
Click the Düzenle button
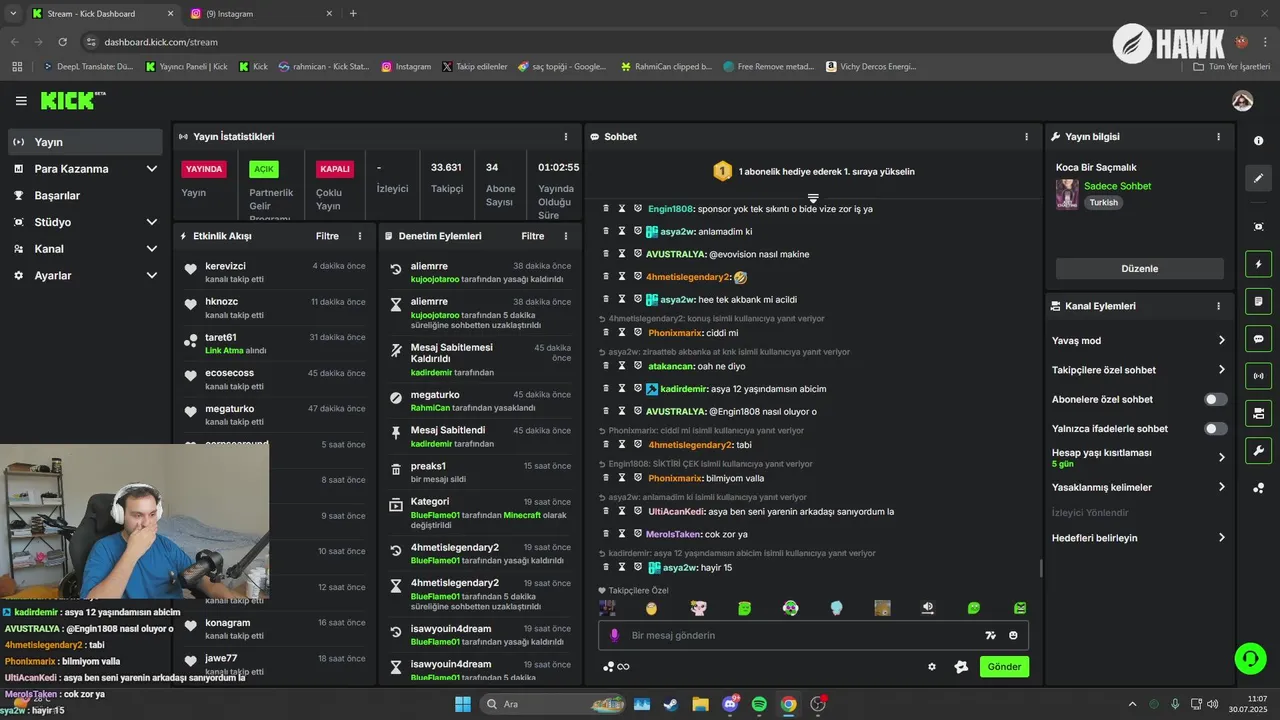pyautogui.click(x=1139, y=268)
